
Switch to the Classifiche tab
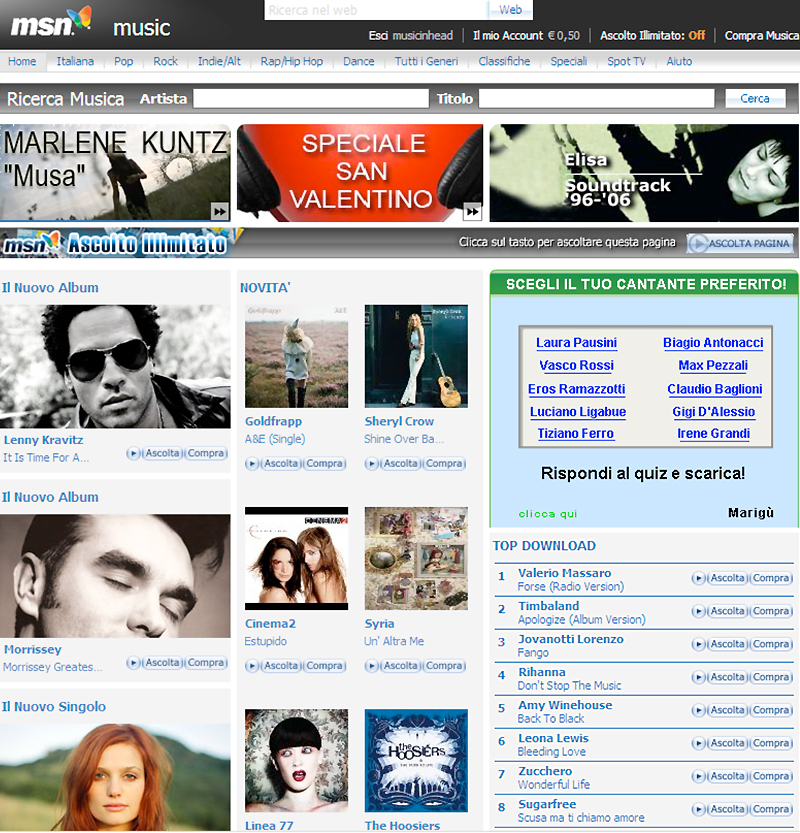pos(504,61)
